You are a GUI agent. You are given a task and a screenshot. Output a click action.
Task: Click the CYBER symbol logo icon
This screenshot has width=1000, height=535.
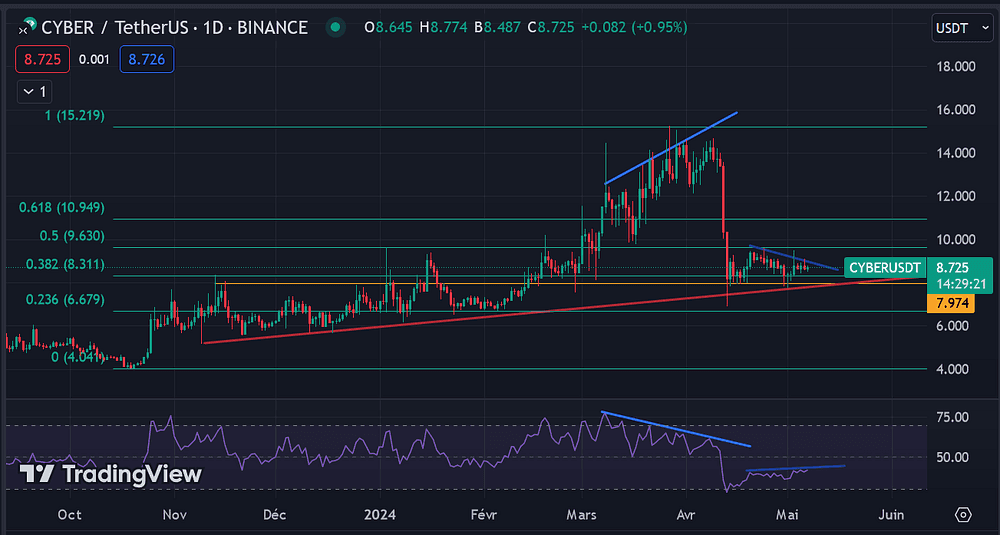pos(27,27)
